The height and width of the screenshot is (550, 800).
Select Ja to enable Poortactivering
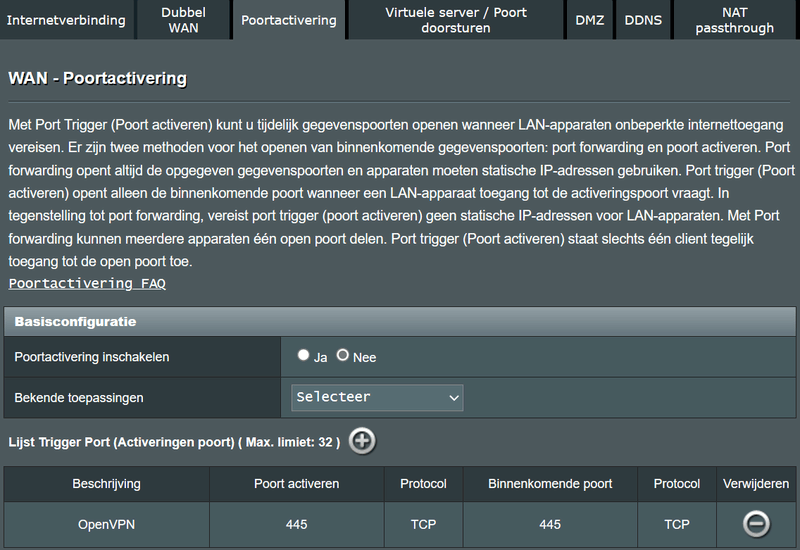(x=304, y=355)
